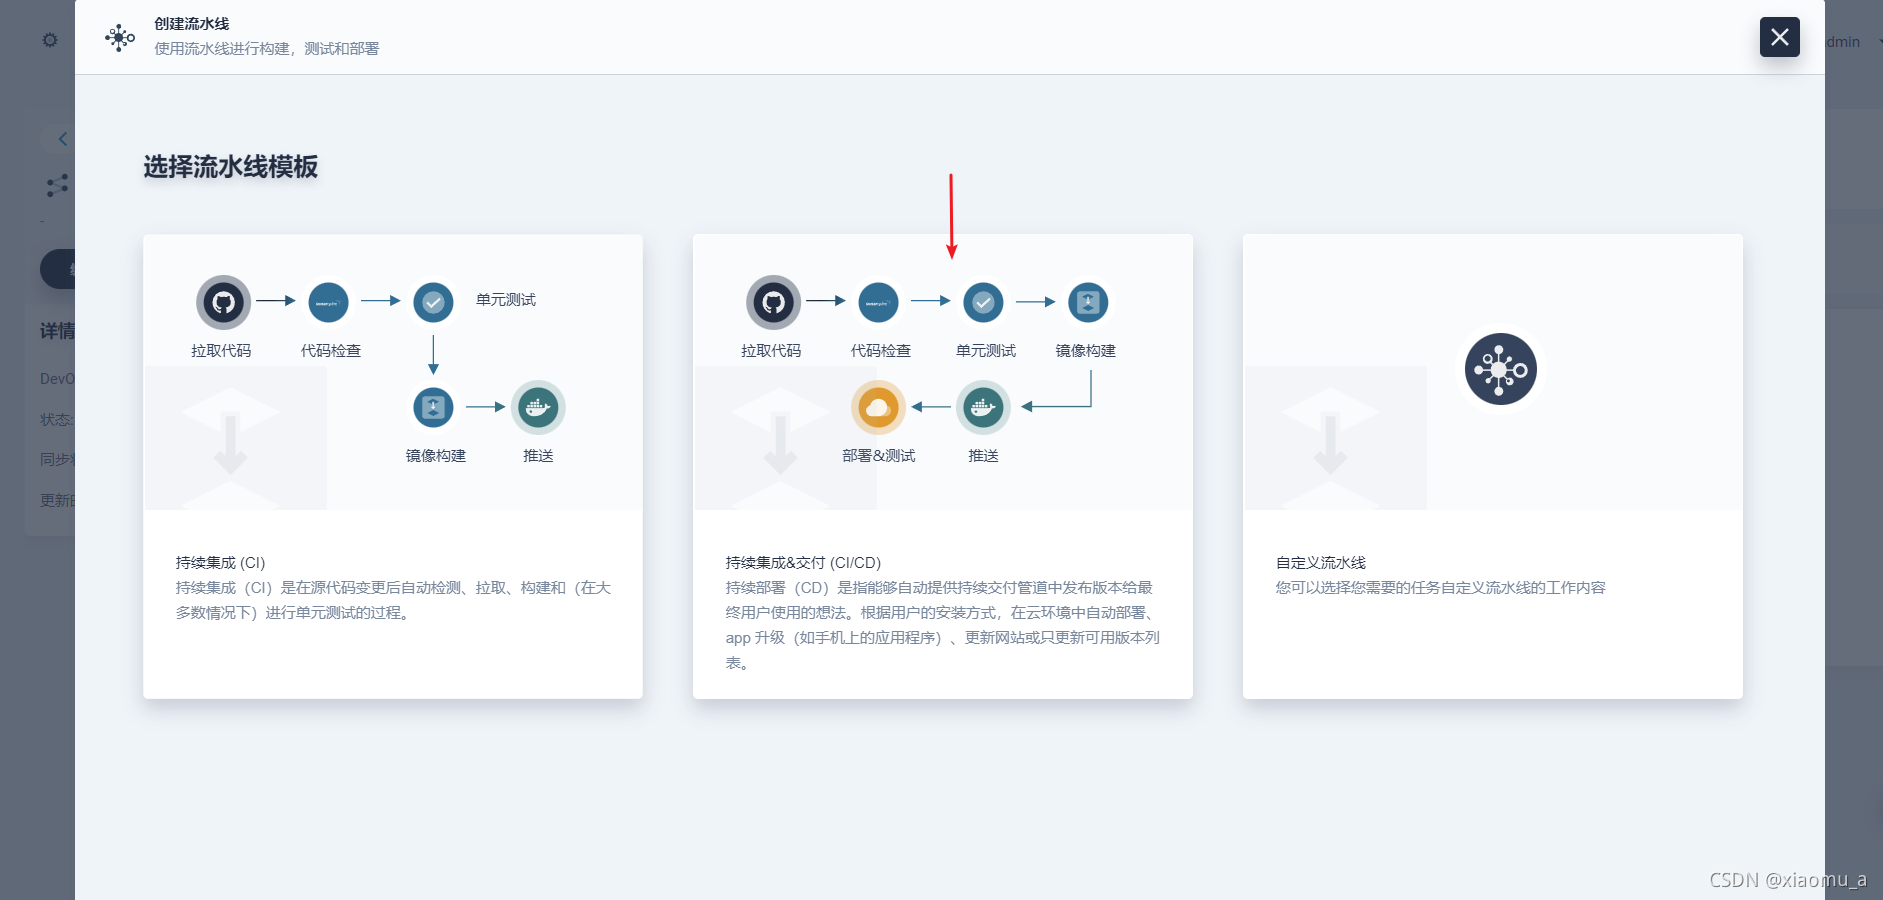
Task: Click the 单元测试 label in the CI template
Action: click(506, 300)
